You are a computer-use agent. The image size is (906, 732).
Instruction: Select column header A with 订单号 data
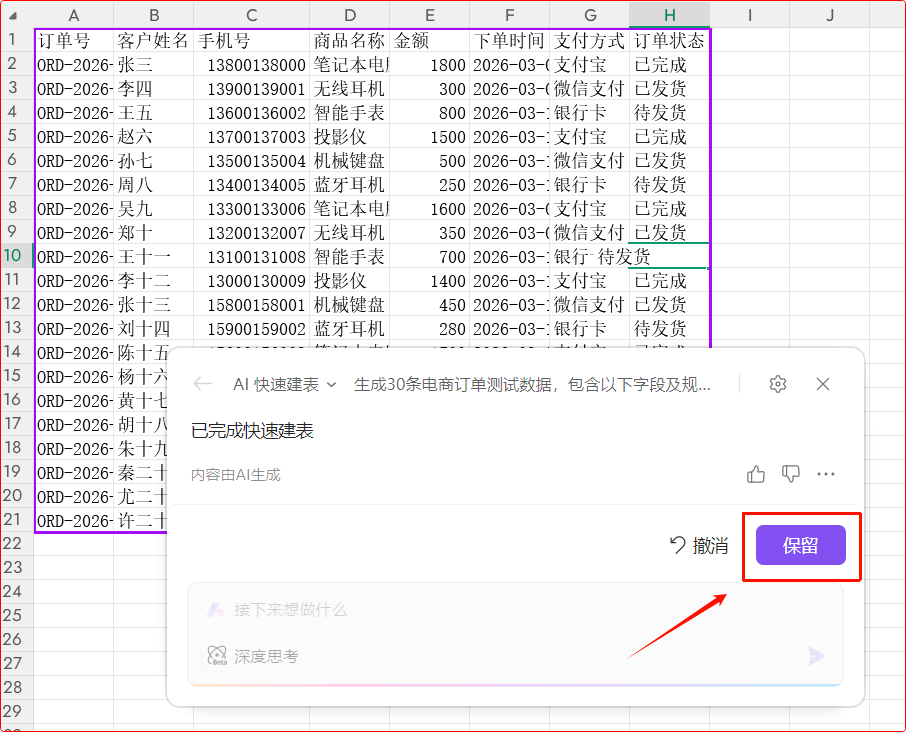coord(74,15)
